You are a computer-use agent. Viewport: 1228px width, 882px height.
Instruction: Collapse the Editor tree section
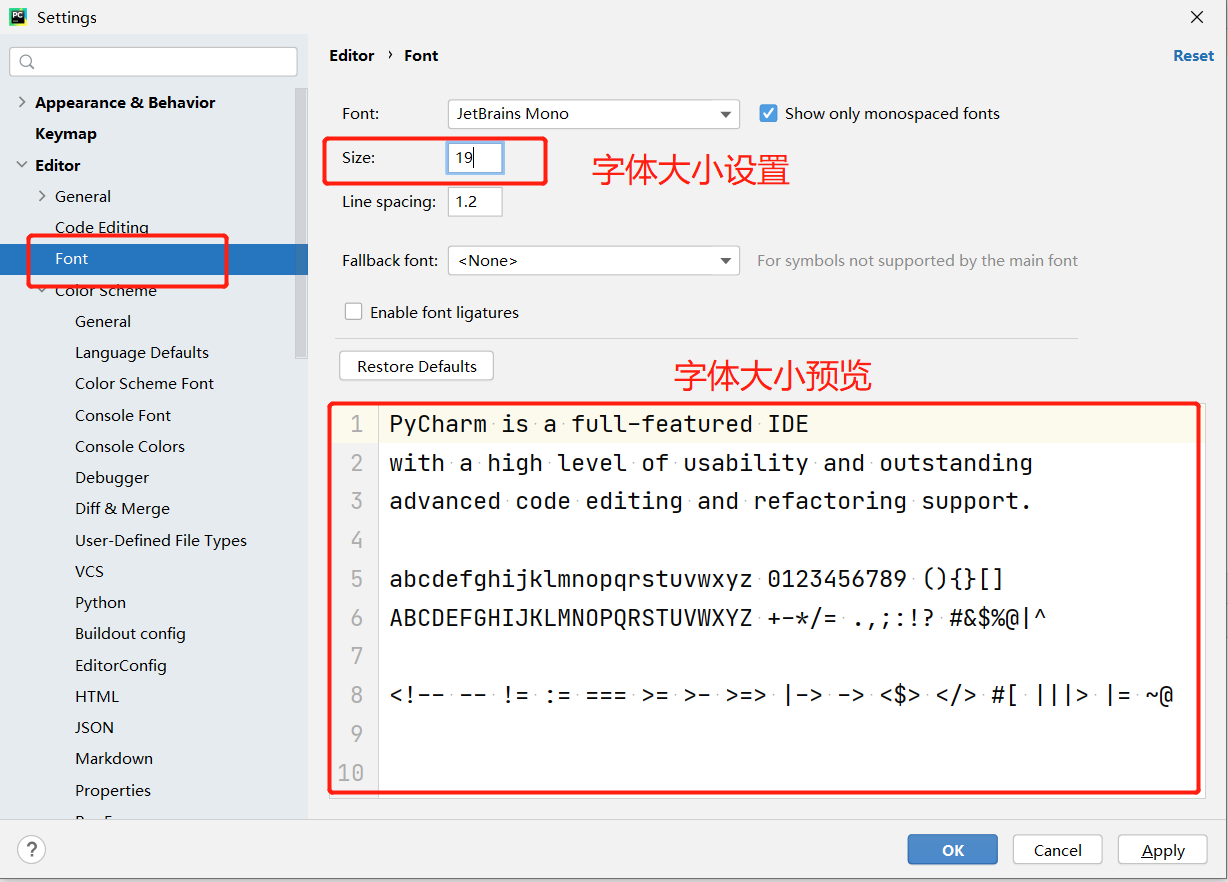tap(22, 165)
